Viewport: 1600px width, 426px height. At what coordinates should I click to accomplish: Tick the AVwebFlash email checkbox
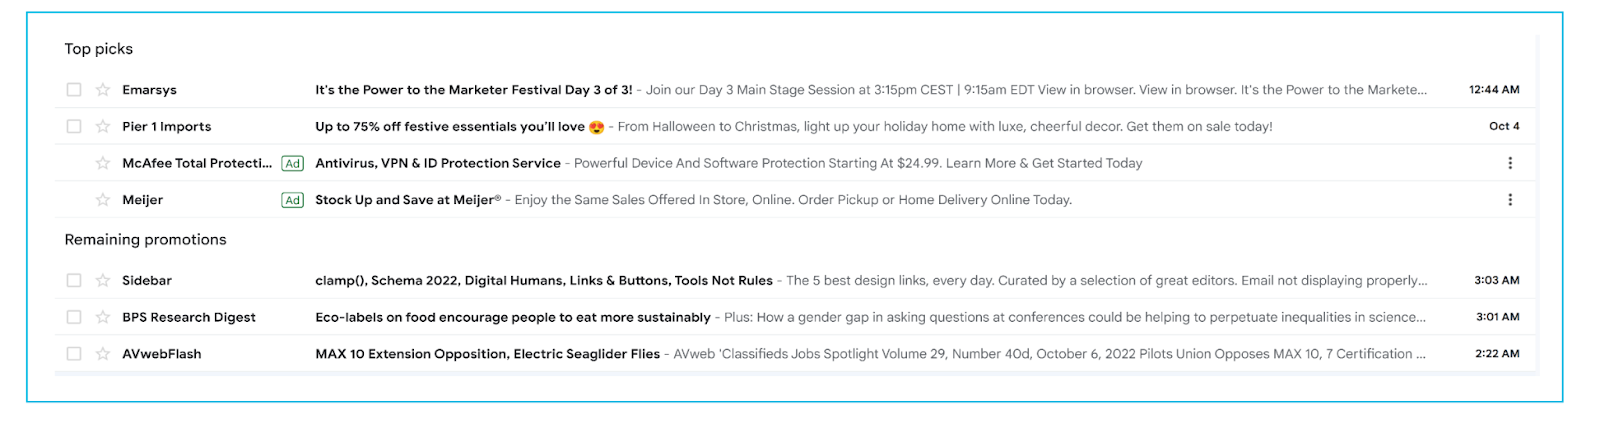click(74, 354)
